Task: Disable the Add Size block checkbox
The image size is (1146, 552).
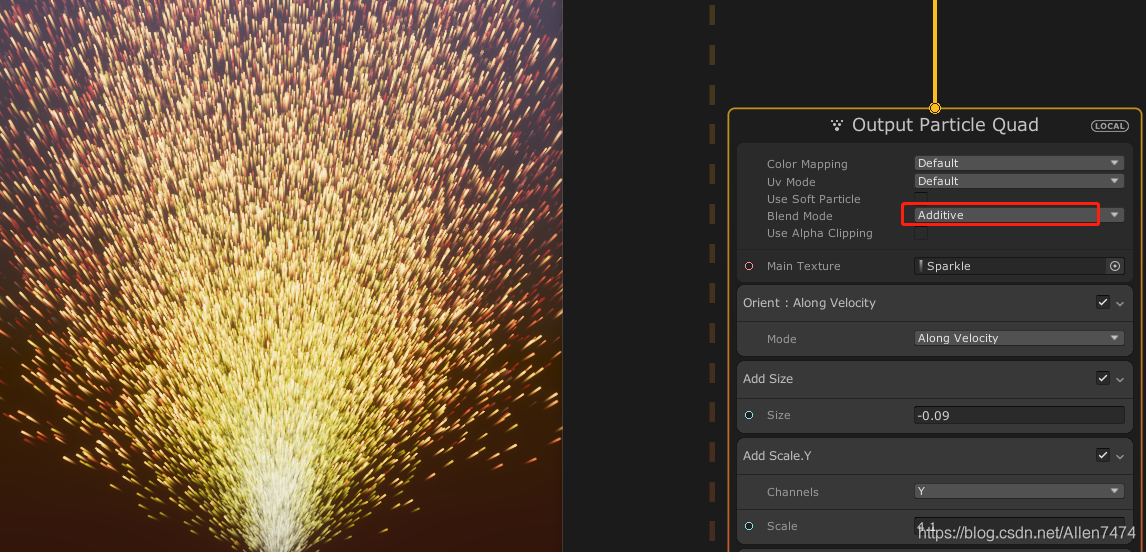Action: 1102,378
